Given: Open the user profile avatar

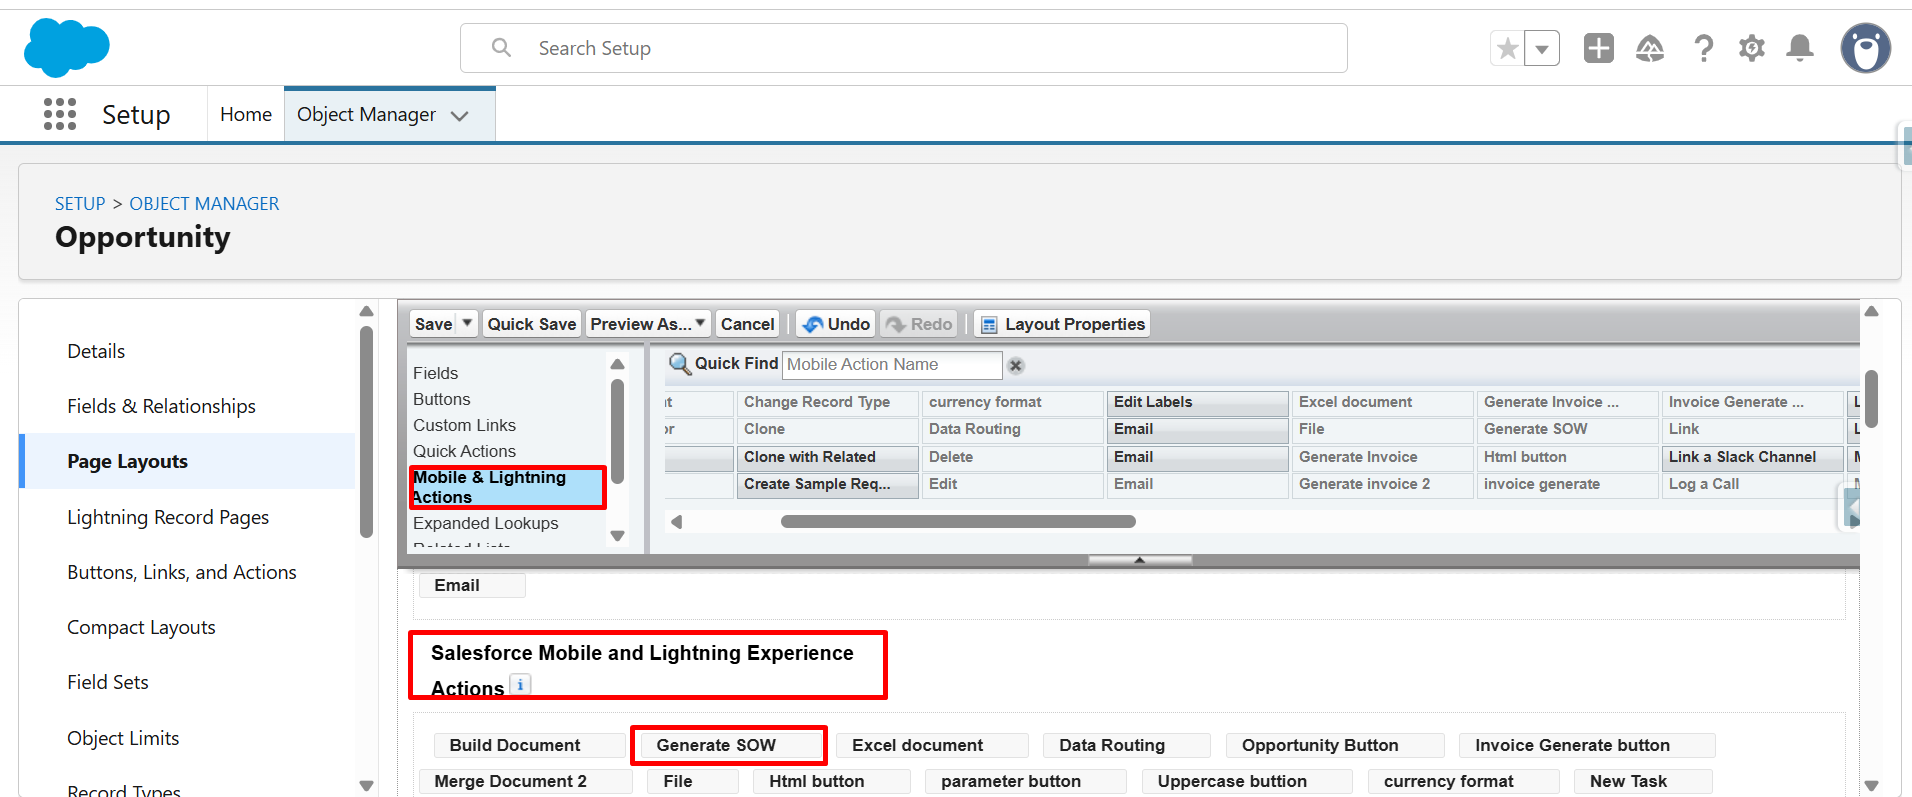Looking at the screenshot, I should [x=1865, y=48].
